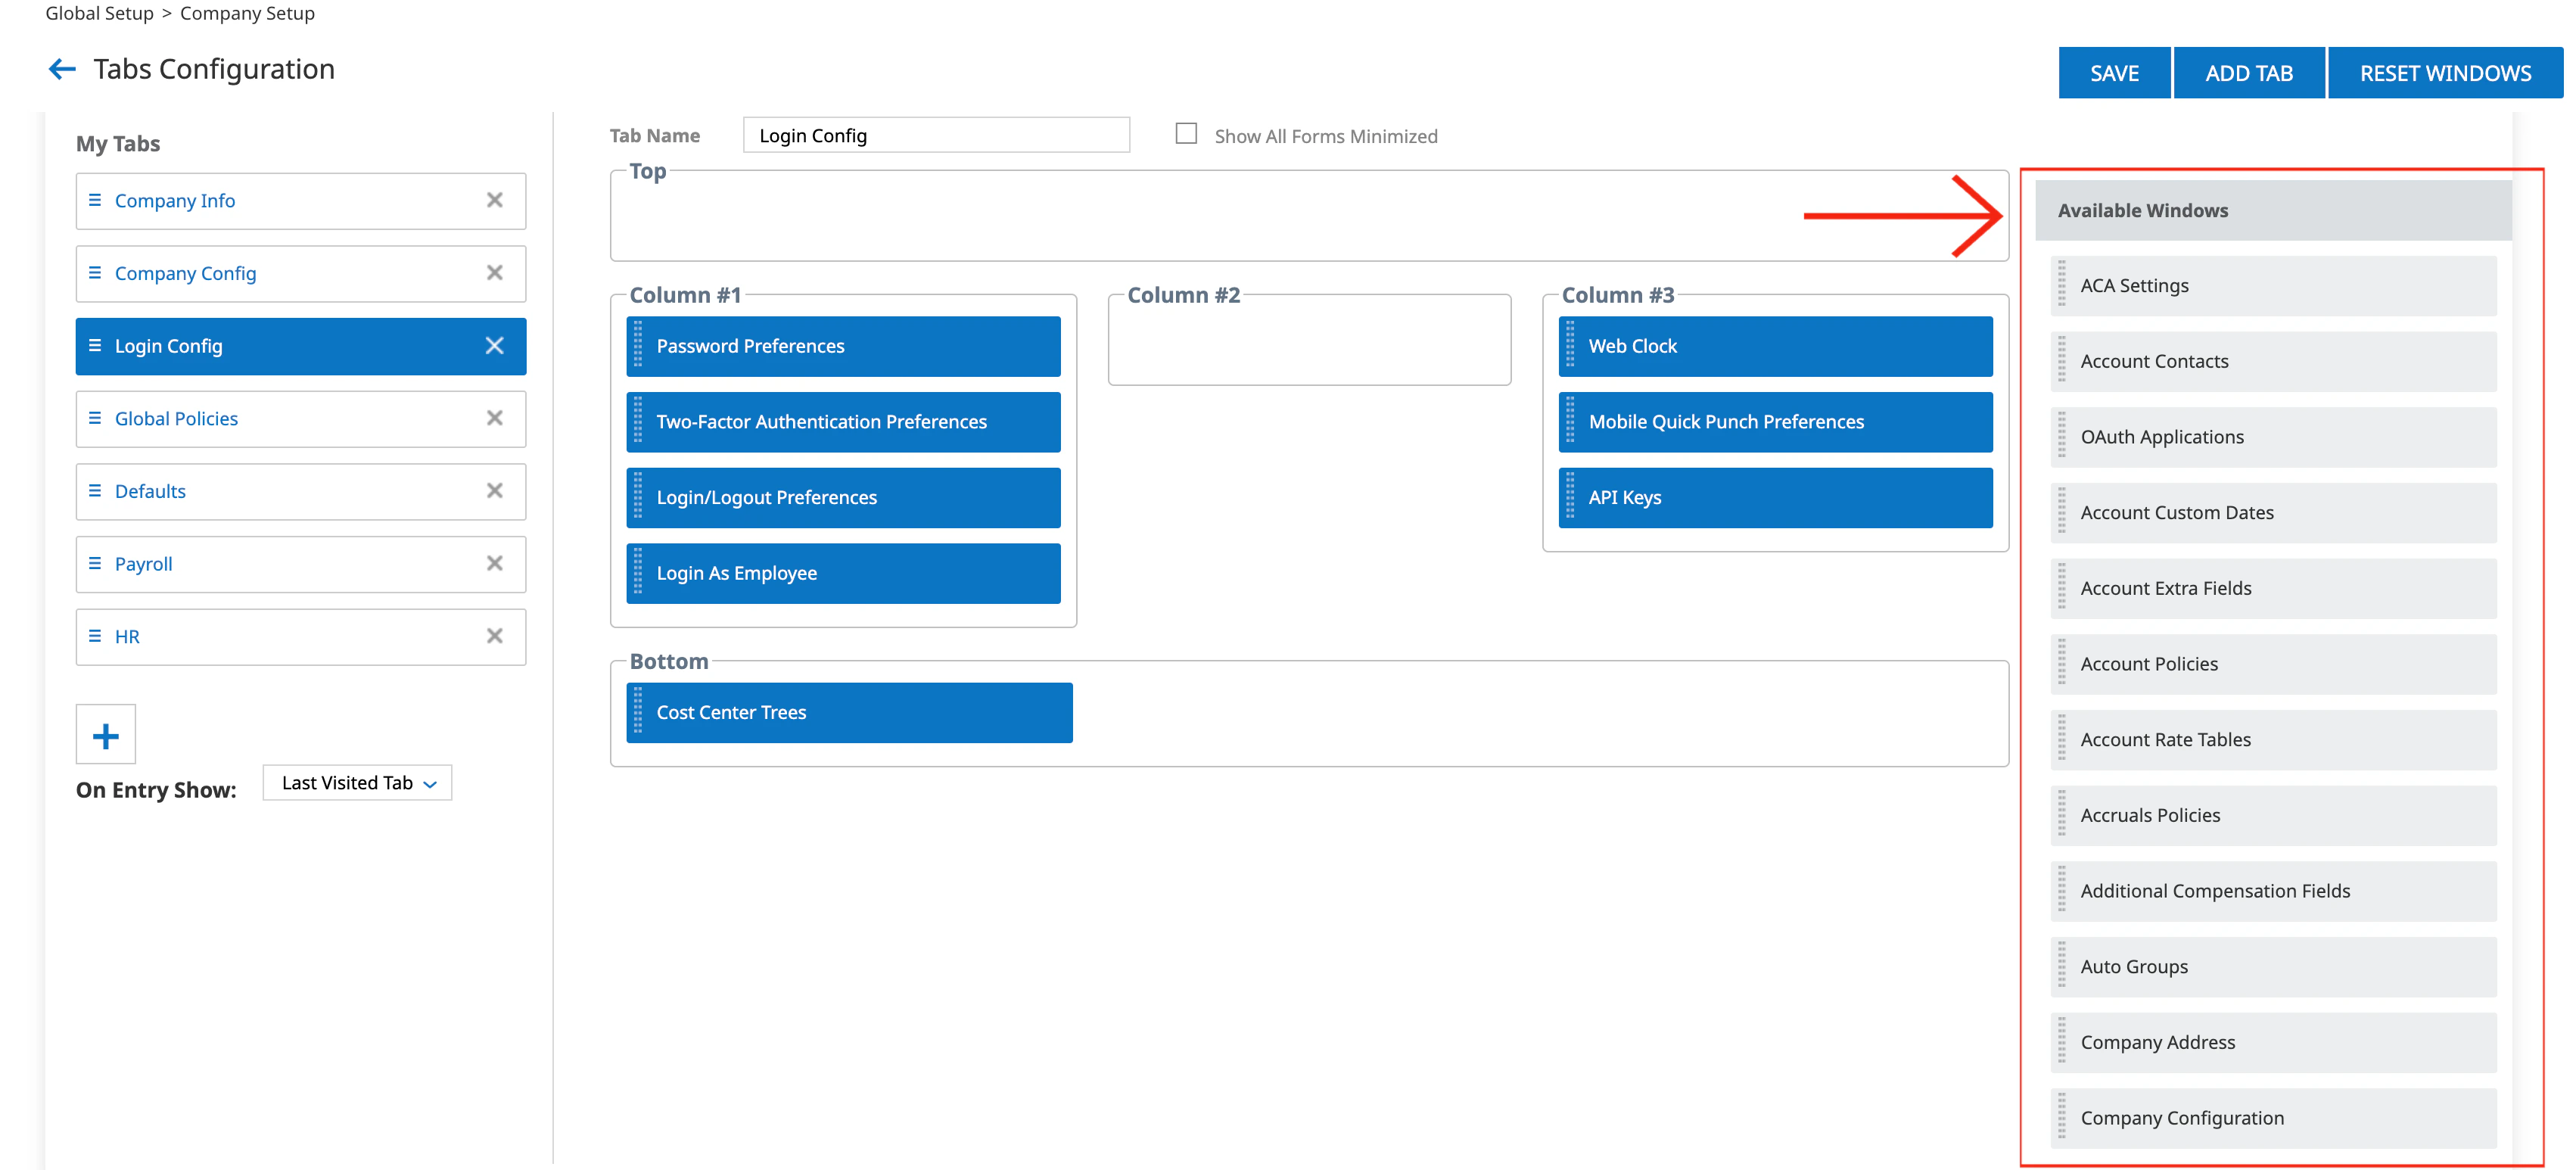Remove the Company Info tab with X
The width and height of the screenshot is (2576, 1170).
click(x=494, y=200)
